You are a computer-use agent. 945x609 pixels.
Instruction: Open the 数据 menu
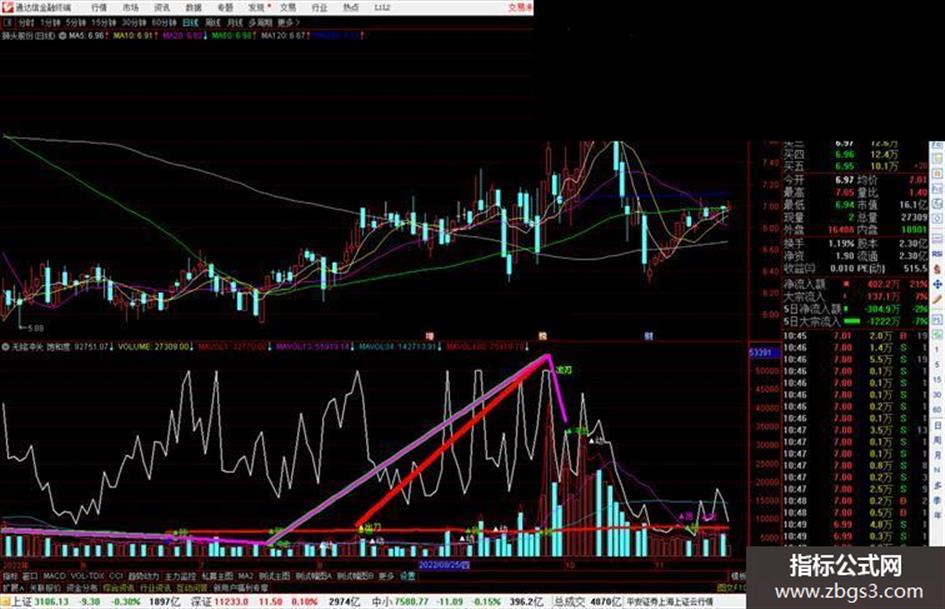coord(193,7)
